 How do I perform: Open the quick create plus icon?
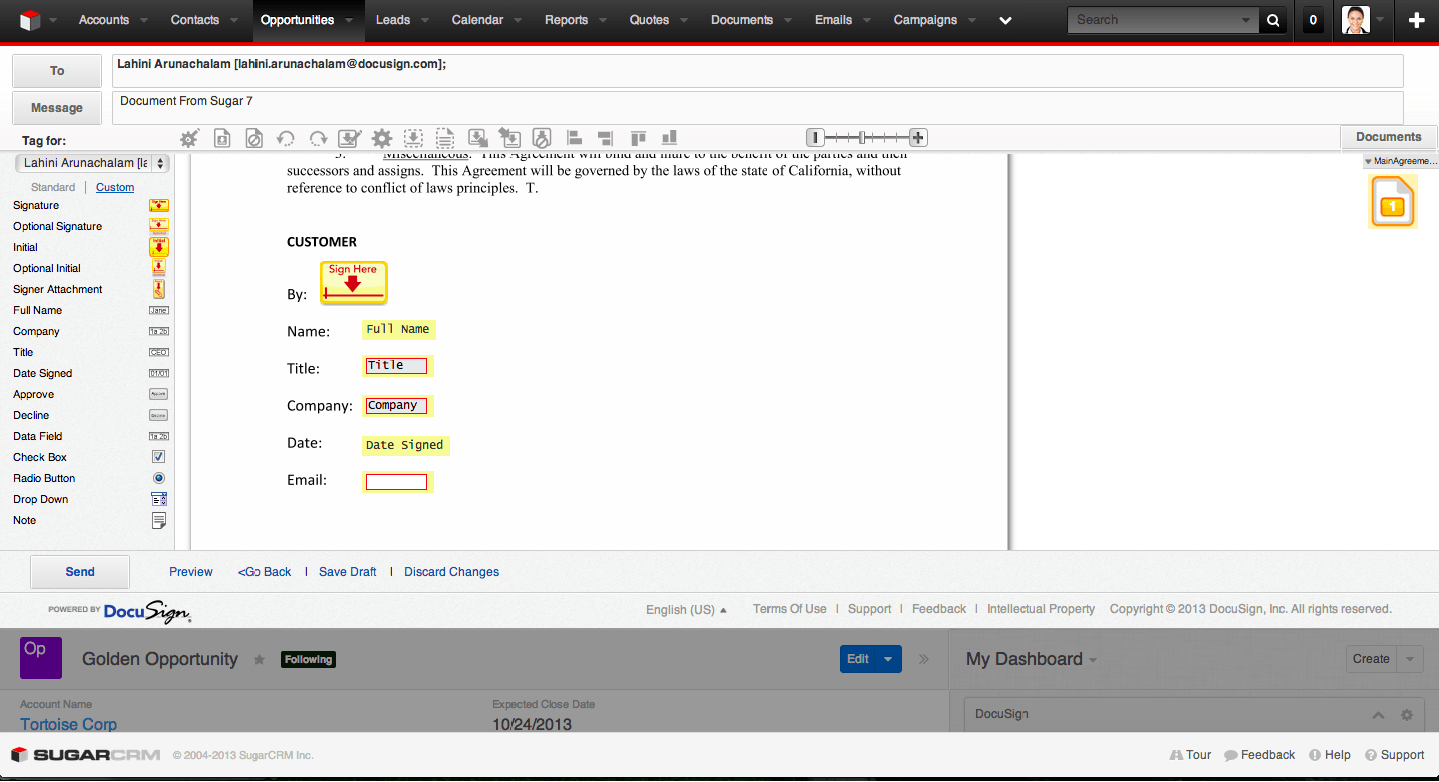[1416, 20]
